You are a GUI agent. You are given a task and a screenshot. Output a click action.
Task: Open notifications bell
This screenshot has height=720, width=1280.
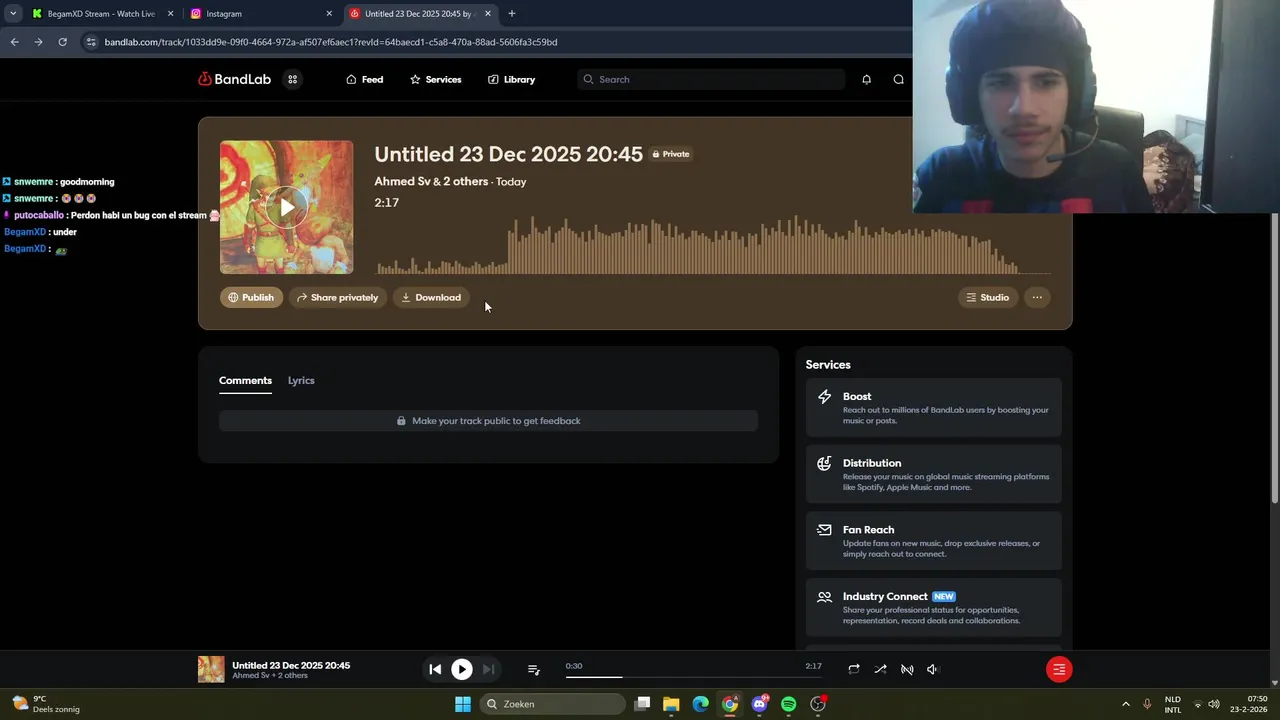tap(866, 79)
